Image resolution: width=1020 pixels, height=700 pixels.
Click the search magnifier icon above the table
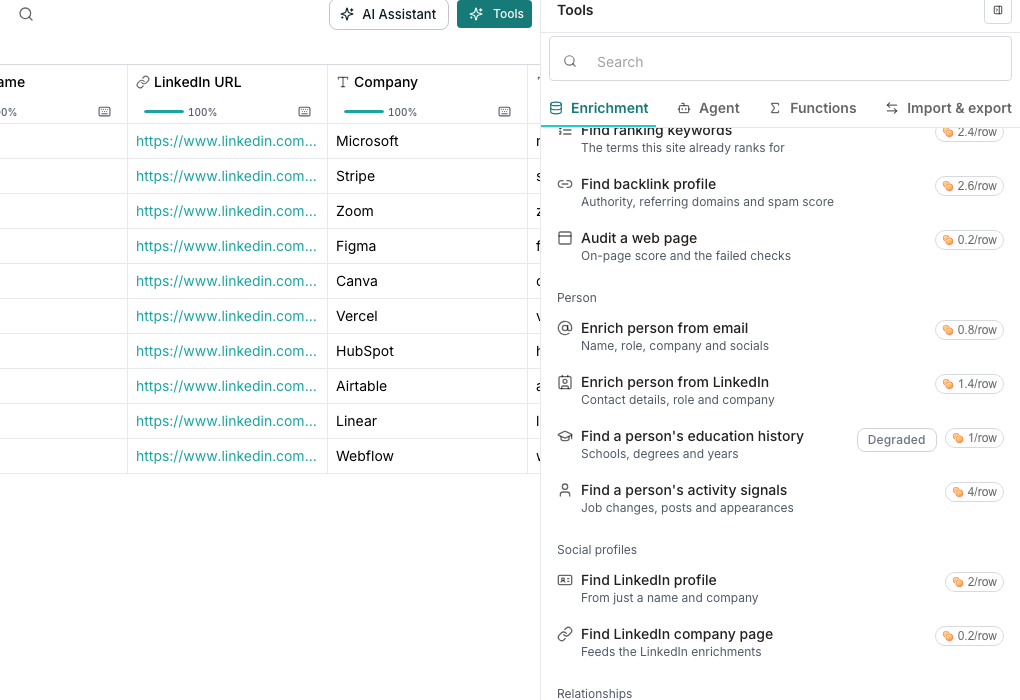pyautogui.click(x=26, y=14)
